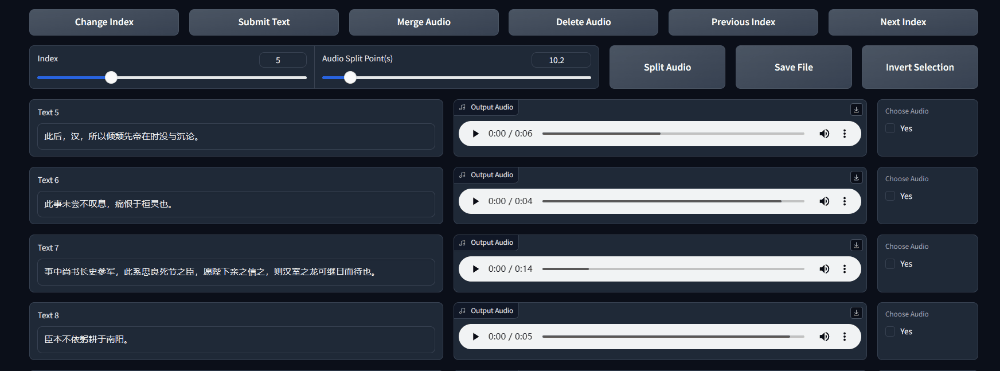
Task: Click Split Audio
Action: point(667,67)
